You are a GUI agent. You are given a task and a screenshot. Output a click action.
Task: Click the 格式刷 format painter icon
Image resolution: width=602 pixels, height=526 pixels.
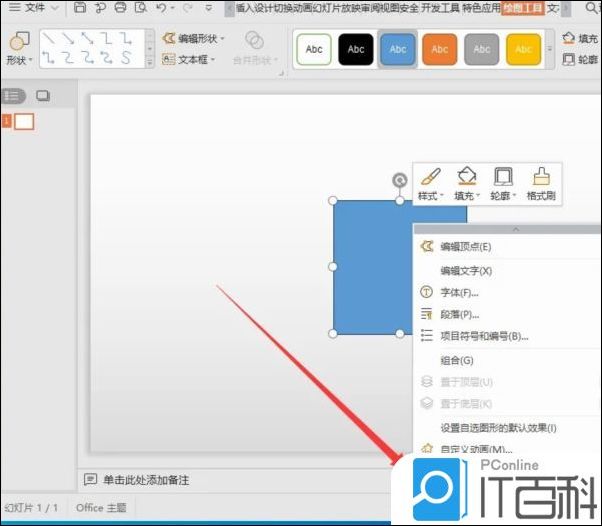coord(541,184)
